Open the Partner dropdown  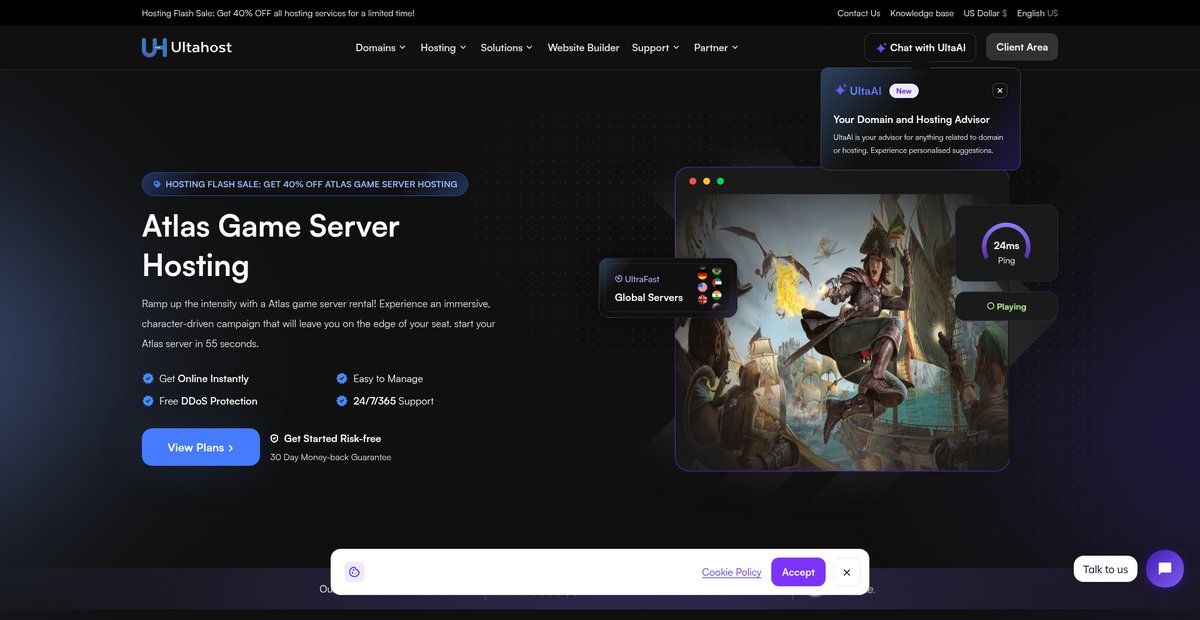click(x=716, y=47)
